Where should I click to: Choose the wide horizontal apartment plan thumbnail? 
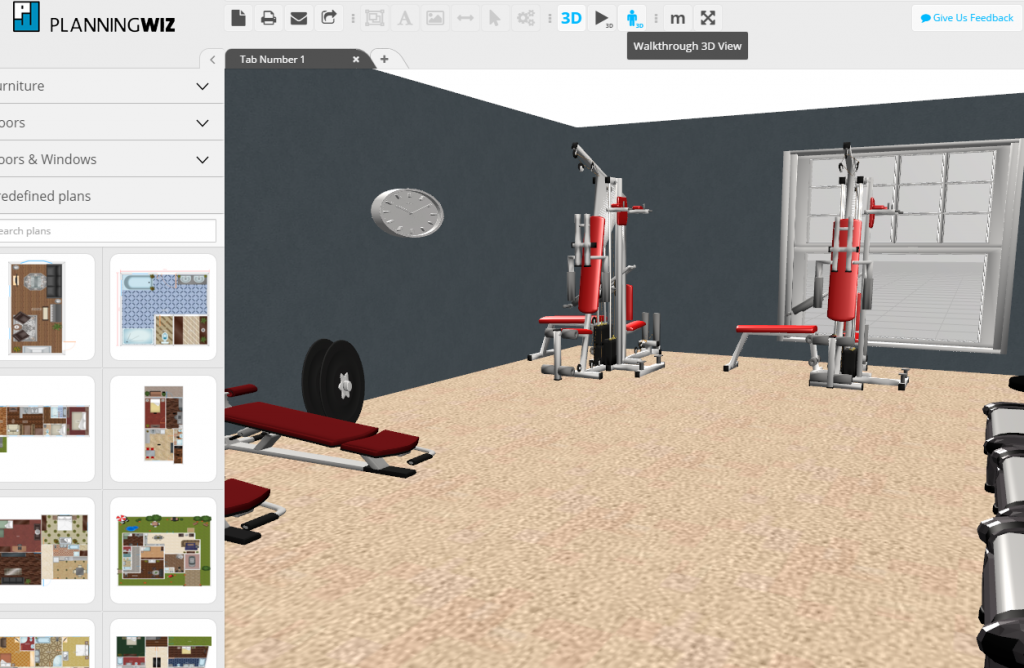point(46,428)
